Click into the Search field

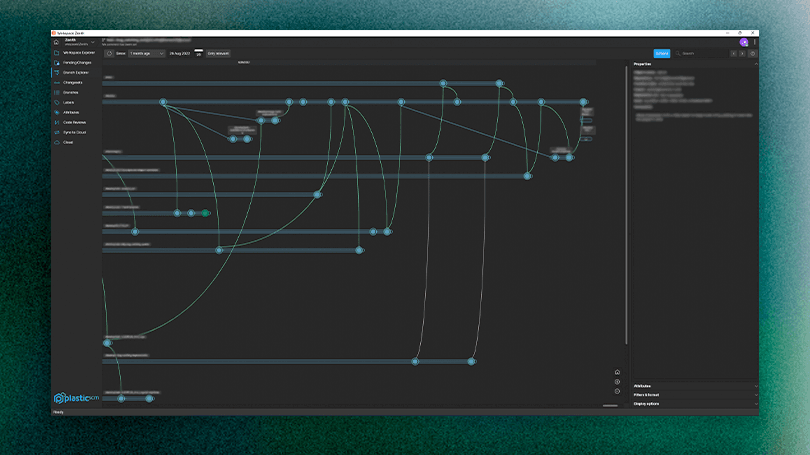click(x=702, y=53)
